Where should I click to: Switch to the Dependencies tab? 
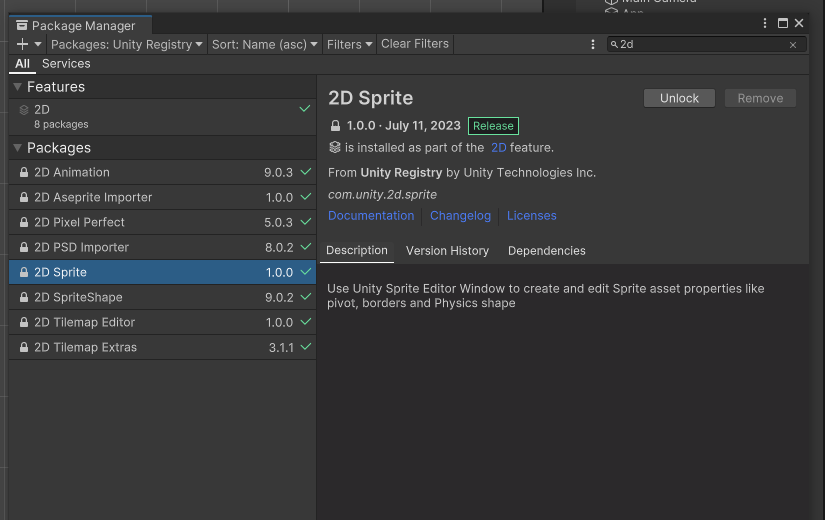(x=547, y=251)
